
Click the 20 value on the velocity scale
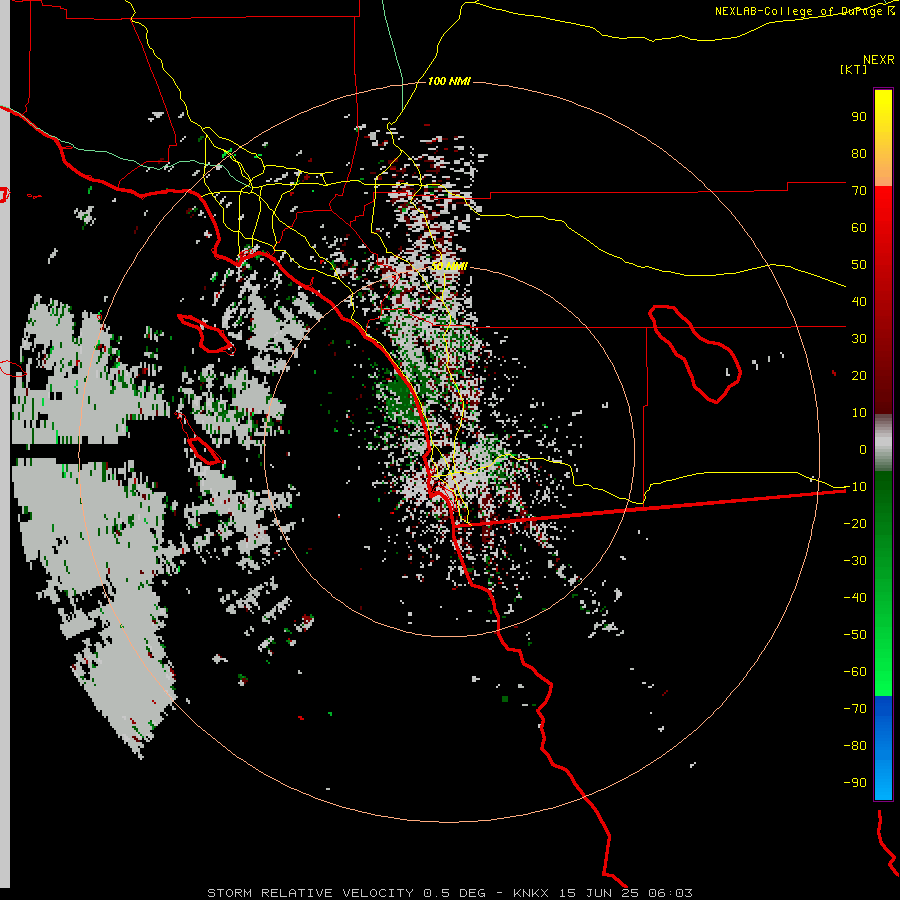point(859,375)
